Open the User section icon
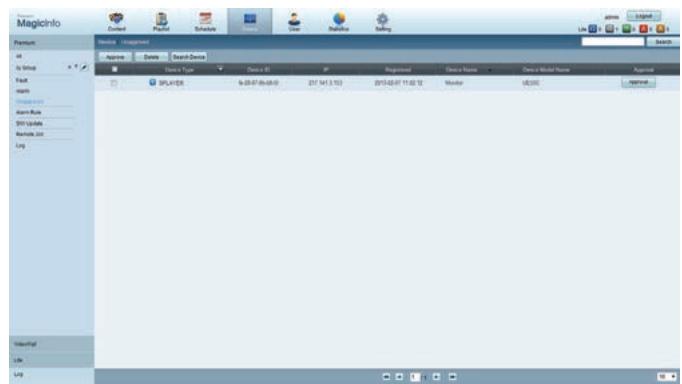 coord(294,21)
